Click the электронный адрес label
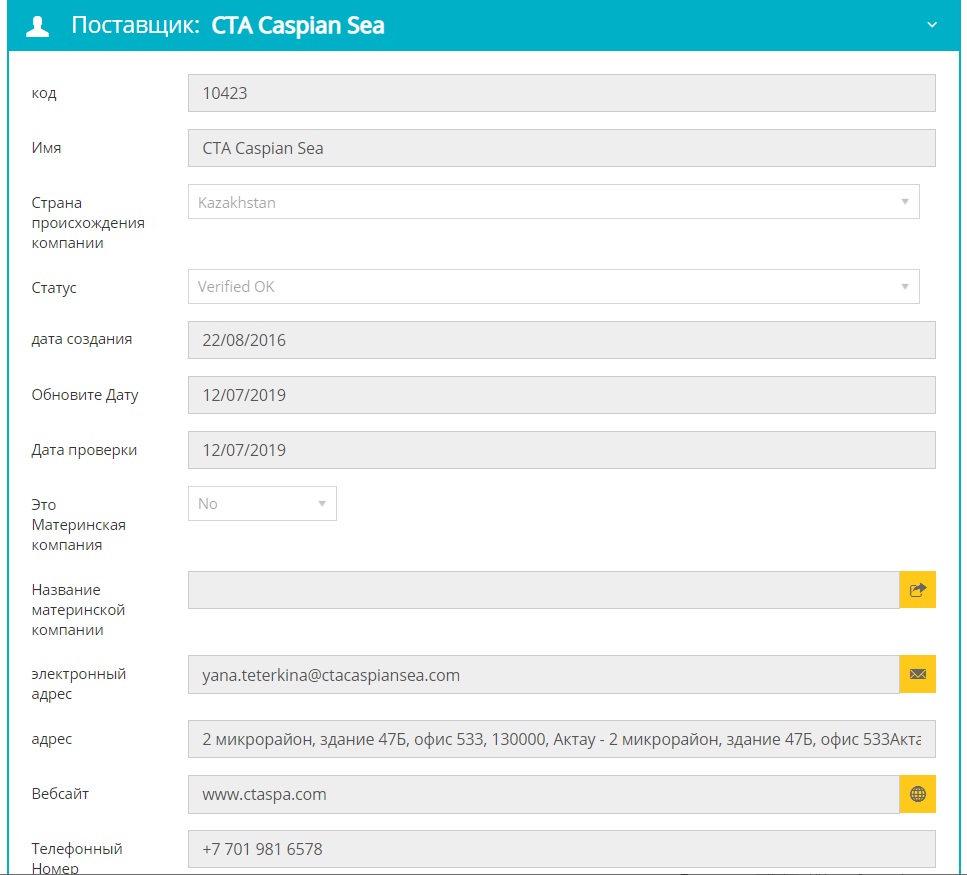This screenshot has height=875, width=967. point(78,684)
